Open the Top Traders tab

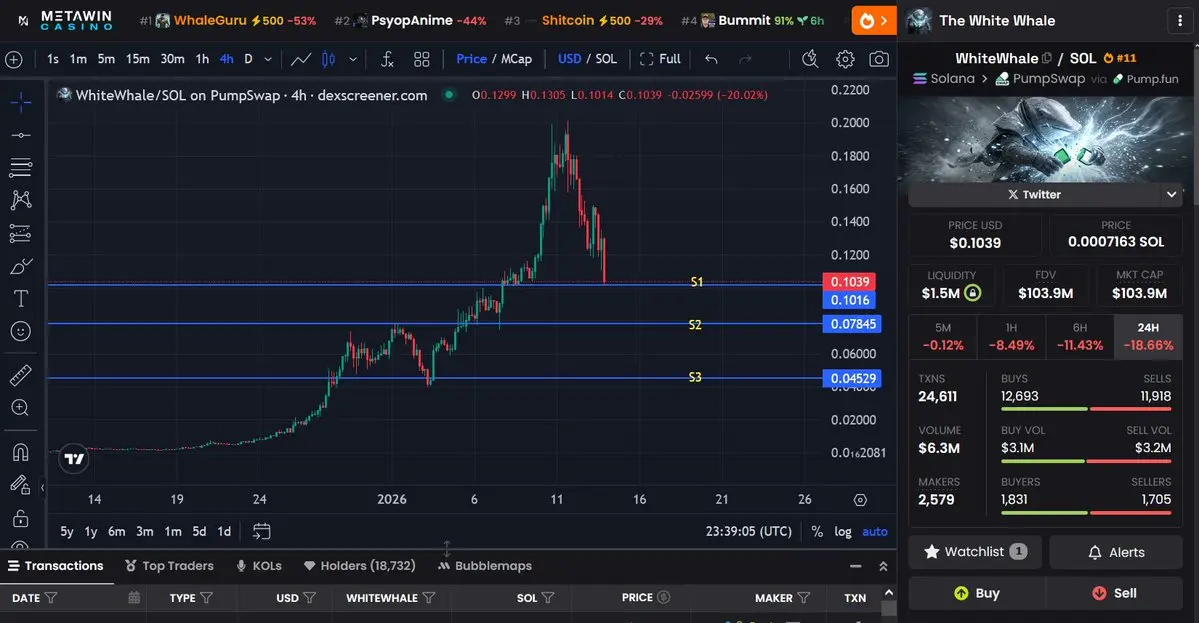(x=169, y=566)
